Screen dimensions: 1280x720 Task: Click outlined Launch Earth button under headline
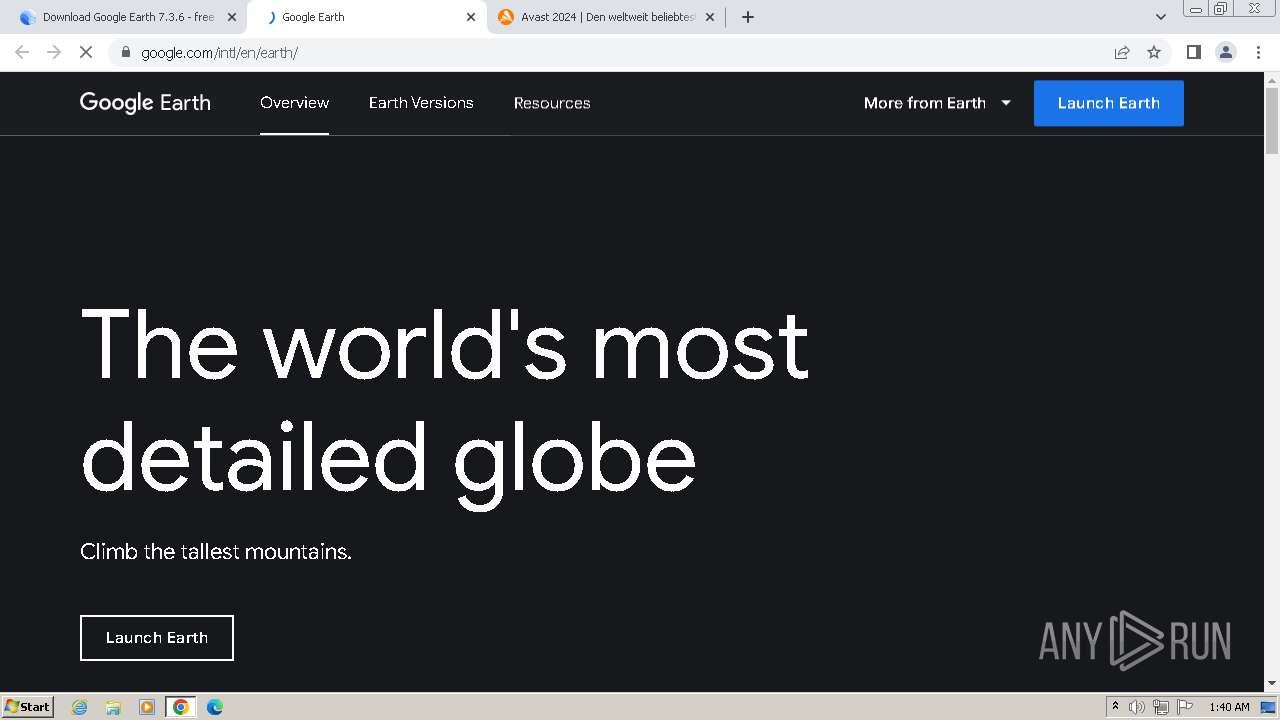click(157, 638)
